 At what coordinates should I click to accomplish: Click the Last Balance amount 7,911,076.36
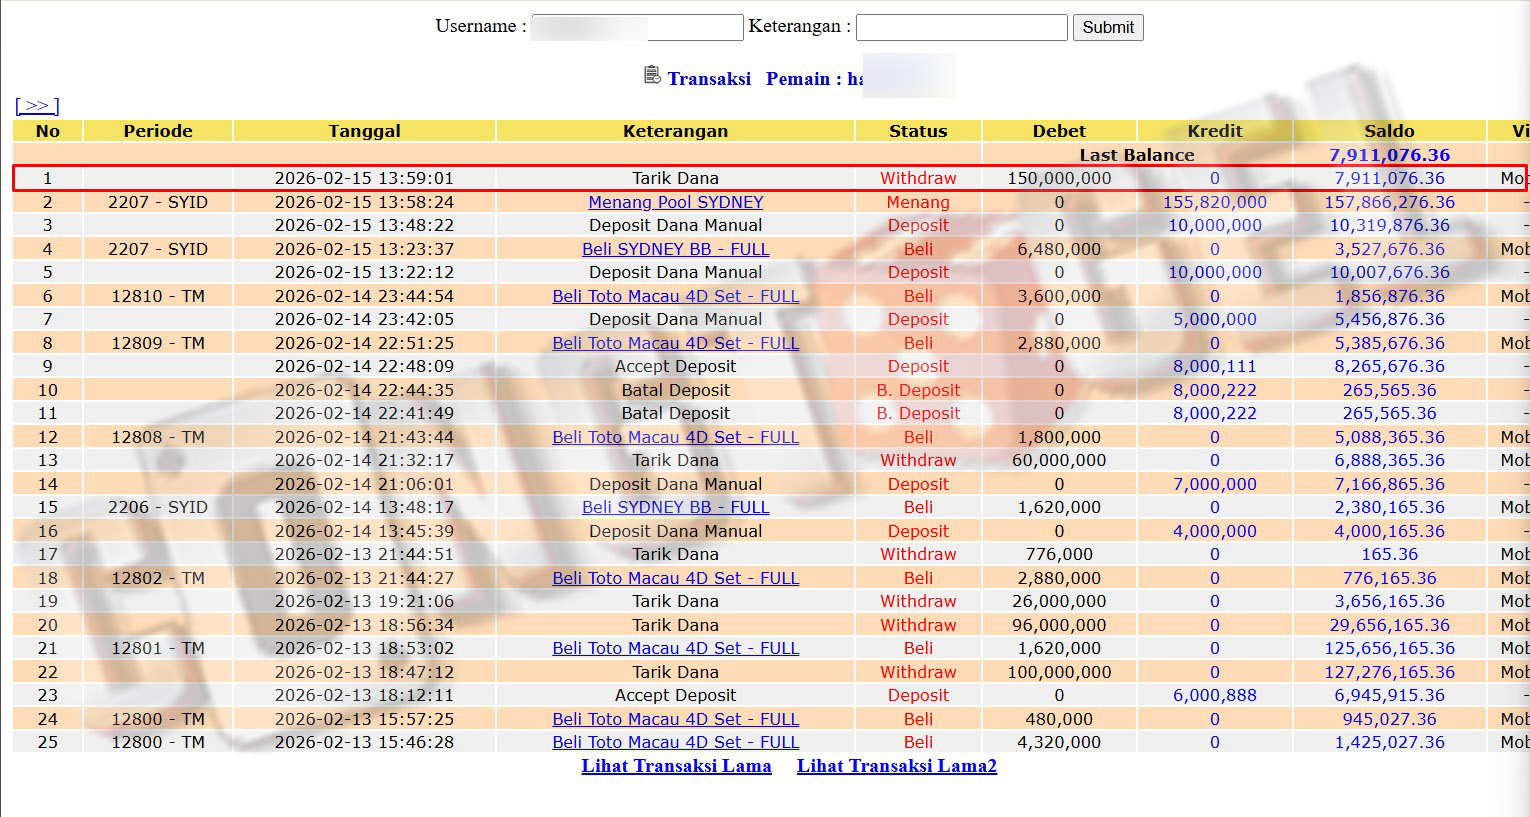point(1388,155)
